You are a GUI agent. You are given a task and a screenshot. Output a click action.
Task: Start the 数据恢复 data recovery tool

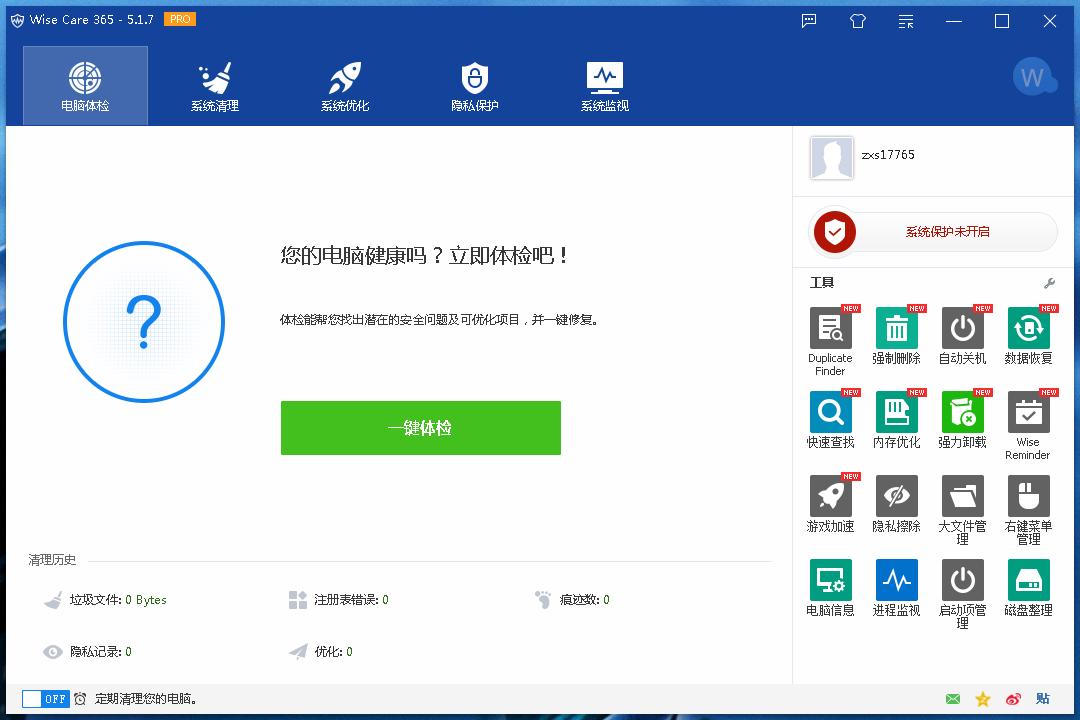point(1028,328)
